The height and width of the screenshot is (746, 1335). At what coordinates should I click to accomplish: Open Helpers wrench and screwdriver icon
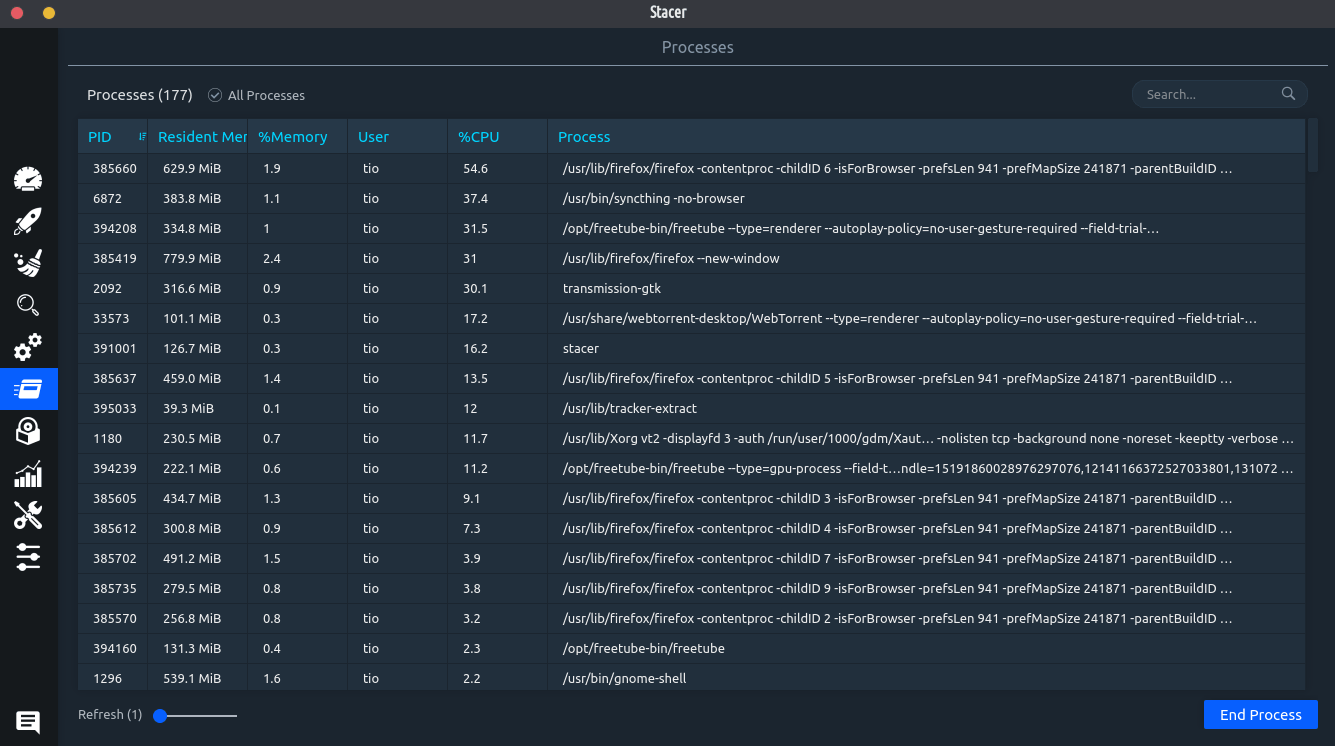28,515
